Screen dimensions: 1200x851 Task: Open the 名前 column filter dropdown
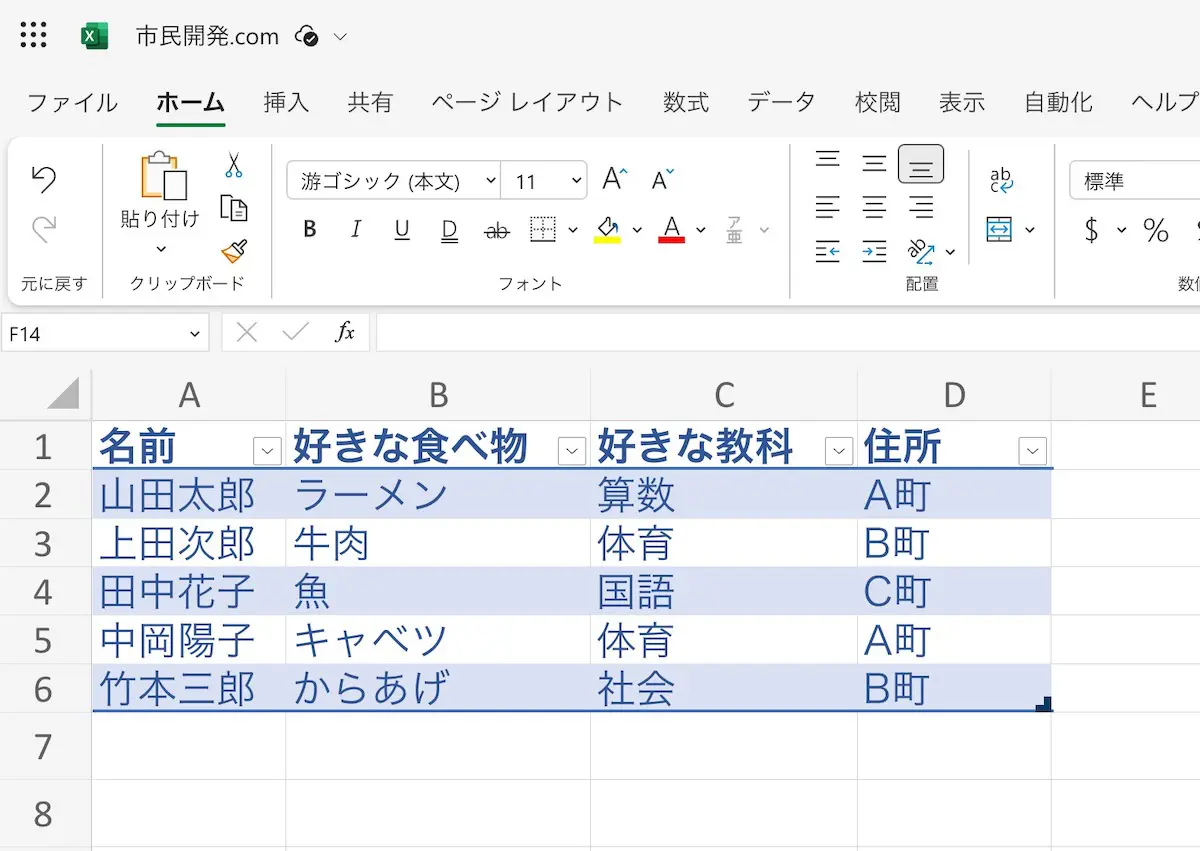tap(267, 451)
